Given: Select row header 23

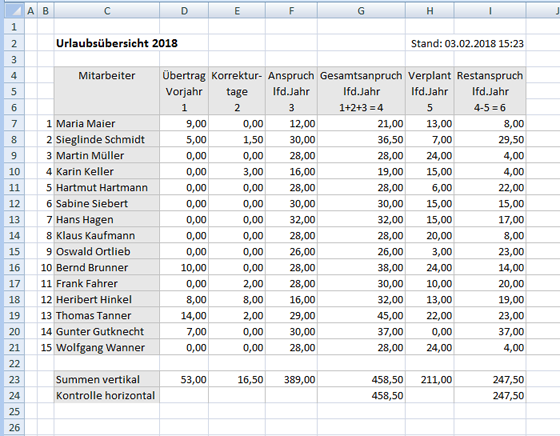Looking at the screenshot, I should coord(14,379).
